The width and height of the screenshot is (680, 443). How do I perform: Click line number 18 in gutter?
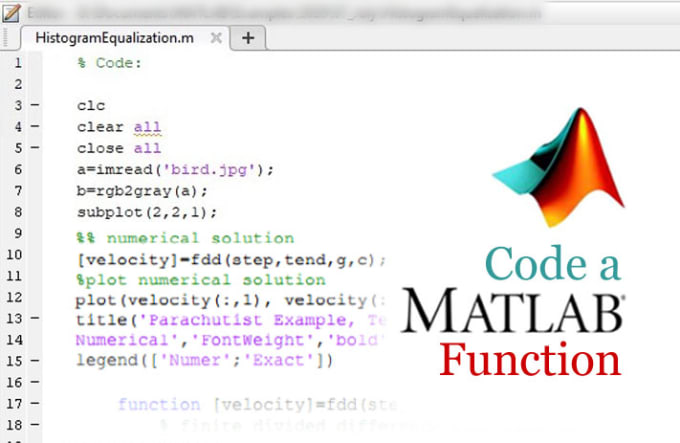coord(14,425)
